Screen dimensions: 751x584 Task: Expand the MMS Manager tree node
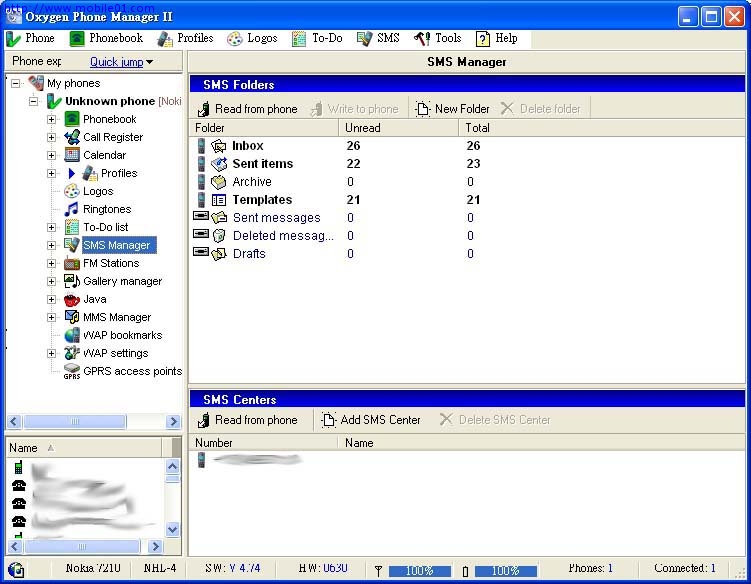(x=51, y=317)
